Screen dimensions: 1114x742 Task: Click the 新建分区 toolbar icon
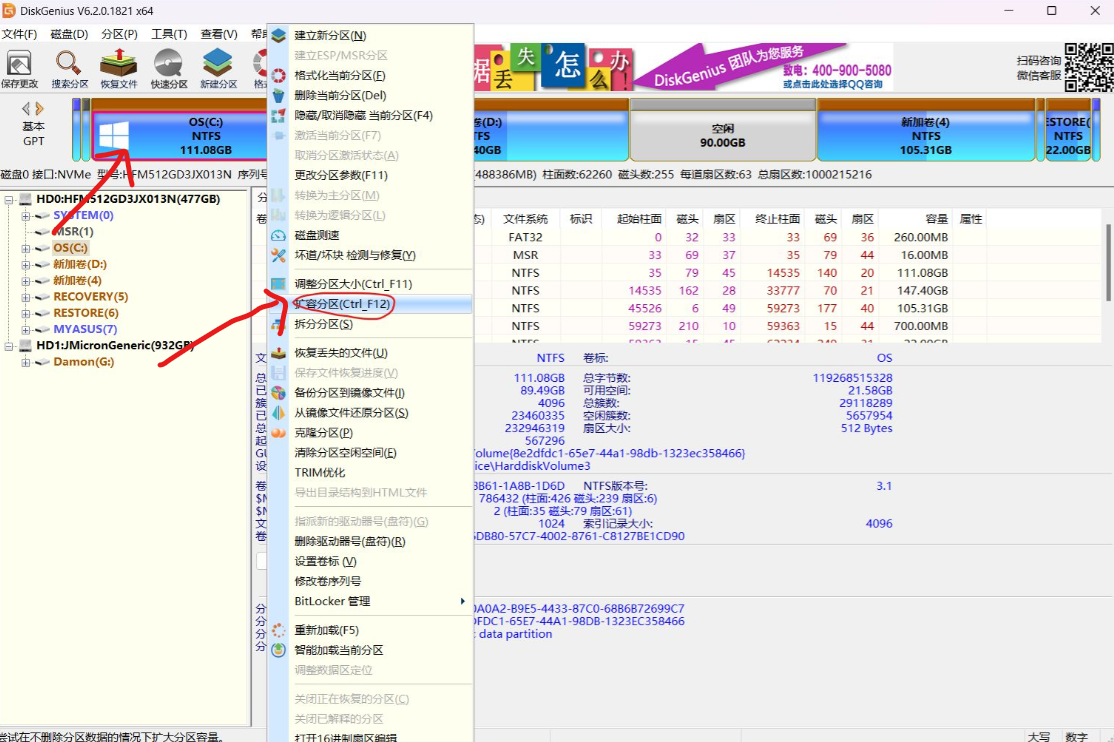(218, 69)
